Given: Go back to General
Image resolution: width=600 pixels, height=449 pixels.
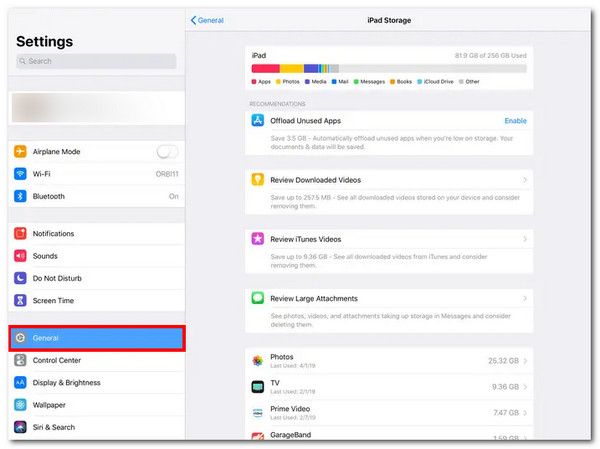Looking at the screenshot, I should pos(207,20).
